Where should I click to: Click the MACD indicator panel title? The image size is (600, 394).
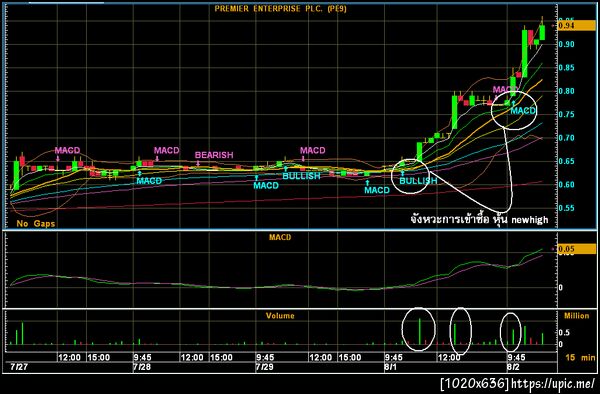tap(280, 238)
